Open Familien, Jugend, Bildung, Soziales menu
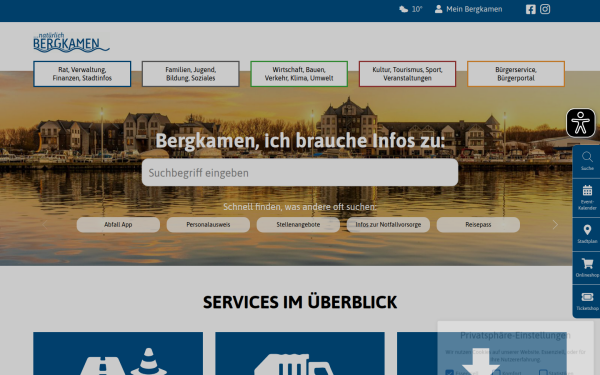The height and width of the screenshot is (375, 600). (191, 74)
